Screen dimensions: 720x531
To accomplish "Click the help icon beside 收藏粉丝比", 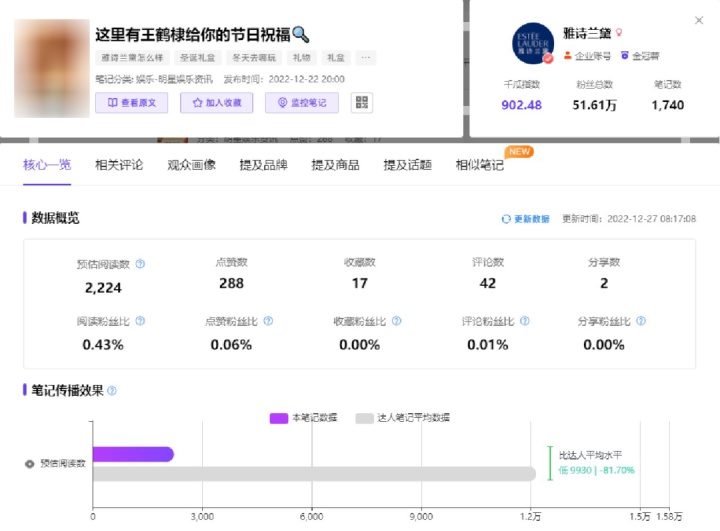I will (397, 321).
